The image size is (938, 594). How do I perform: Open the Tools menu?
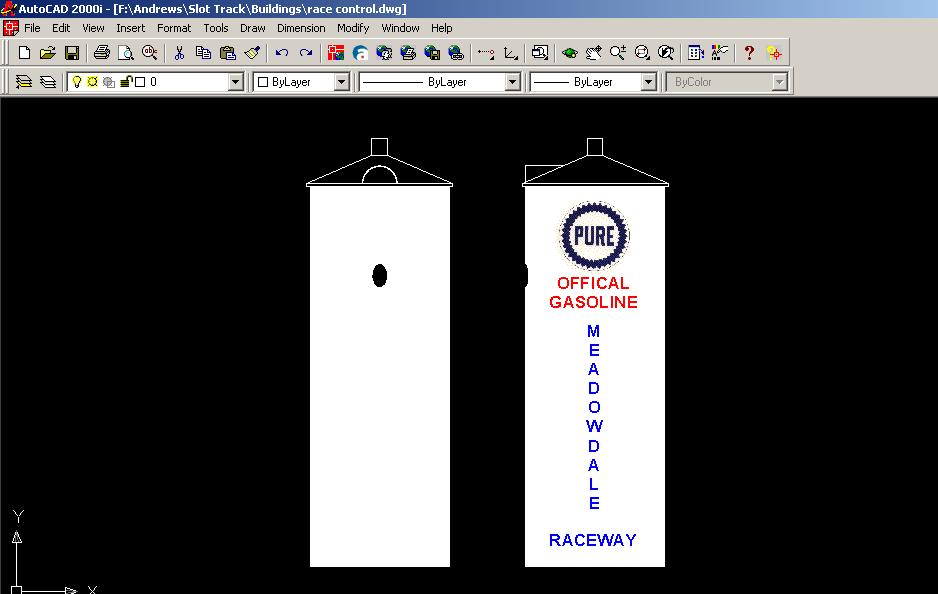pos(216,28)
